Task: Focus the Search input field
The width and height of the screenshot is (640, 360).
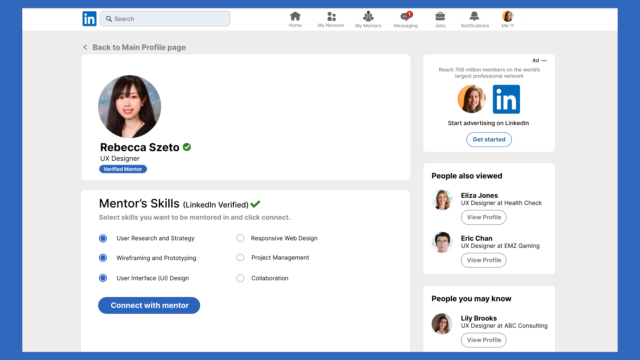Action: point(165,19)
